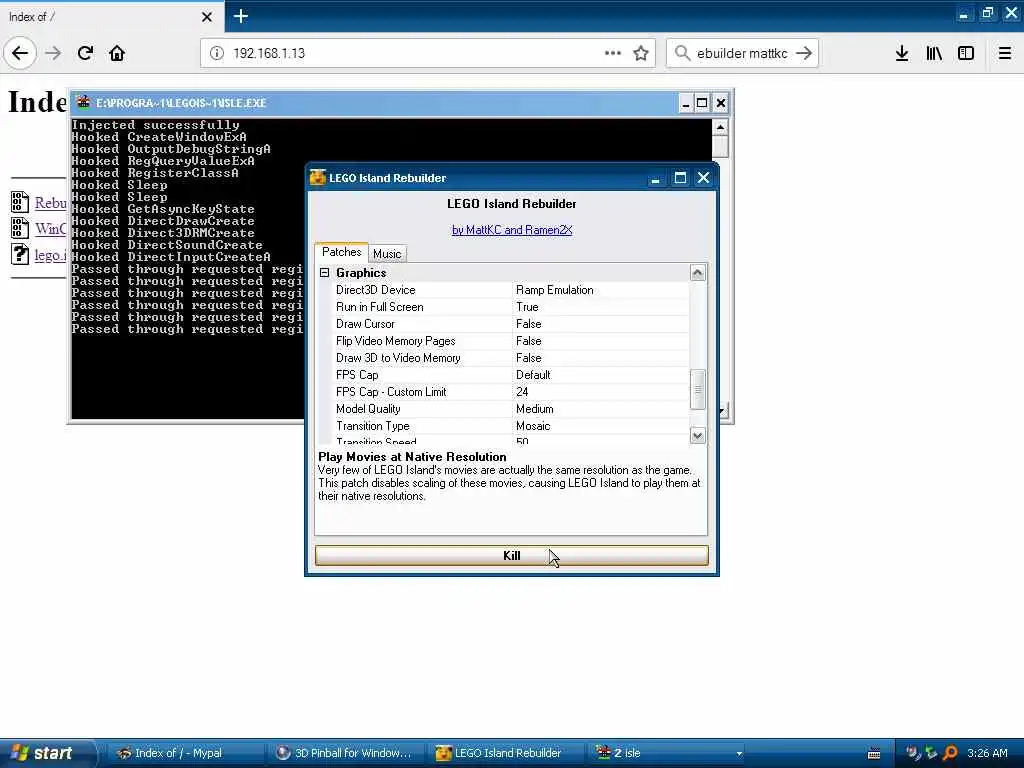
Task: Click the FPS Cap - Custom Limit value 24
Action: [522, 392]
